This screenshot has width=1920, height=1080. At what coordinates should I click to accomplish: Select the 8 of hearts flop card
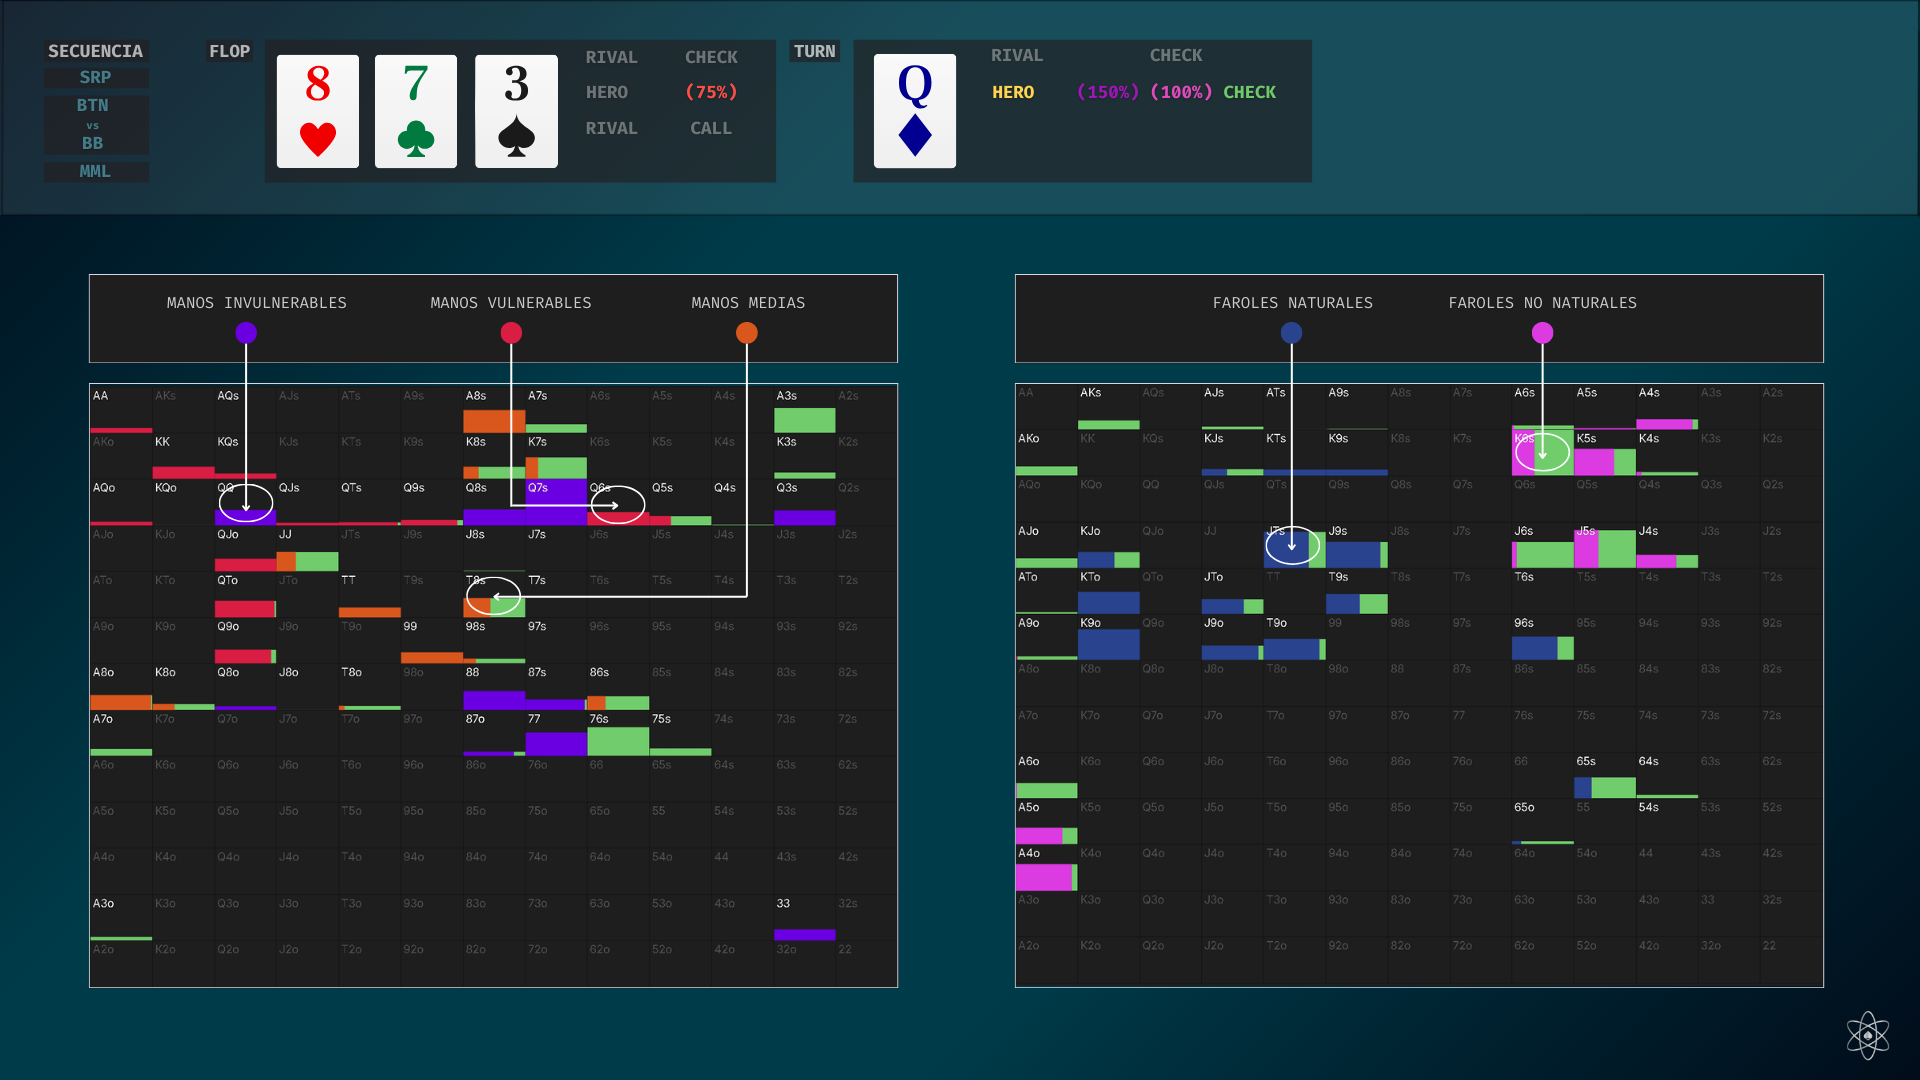(318, 111)
